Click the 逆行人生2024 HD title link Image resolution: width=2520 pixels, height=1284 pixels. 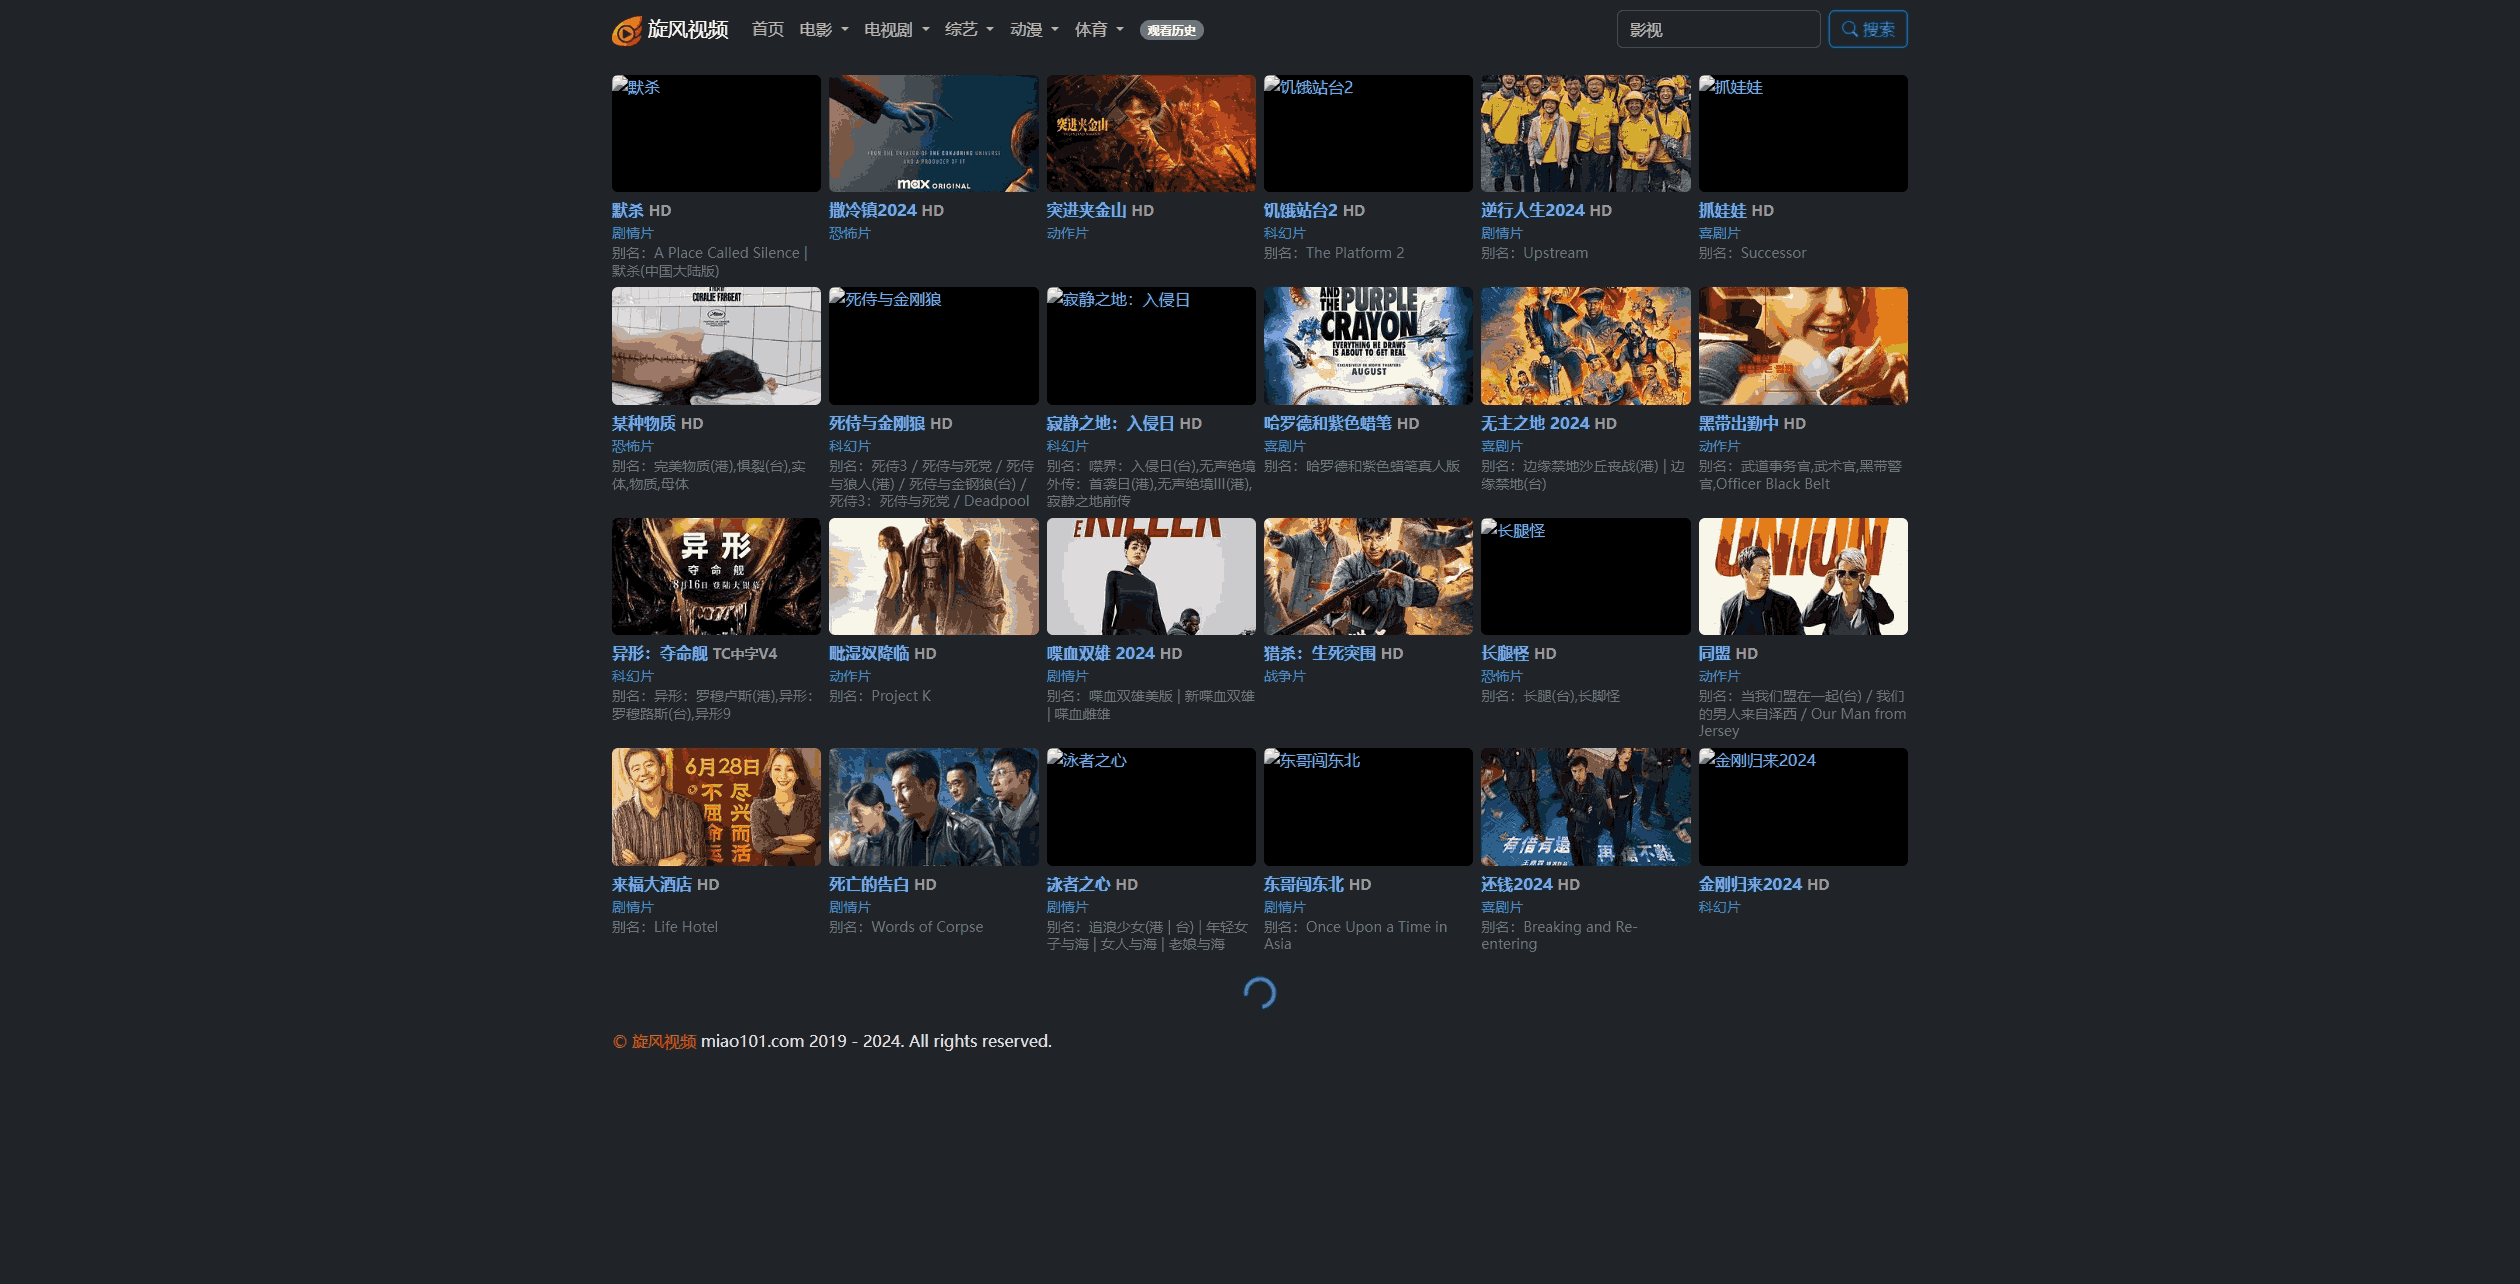tap(1546, 210)
